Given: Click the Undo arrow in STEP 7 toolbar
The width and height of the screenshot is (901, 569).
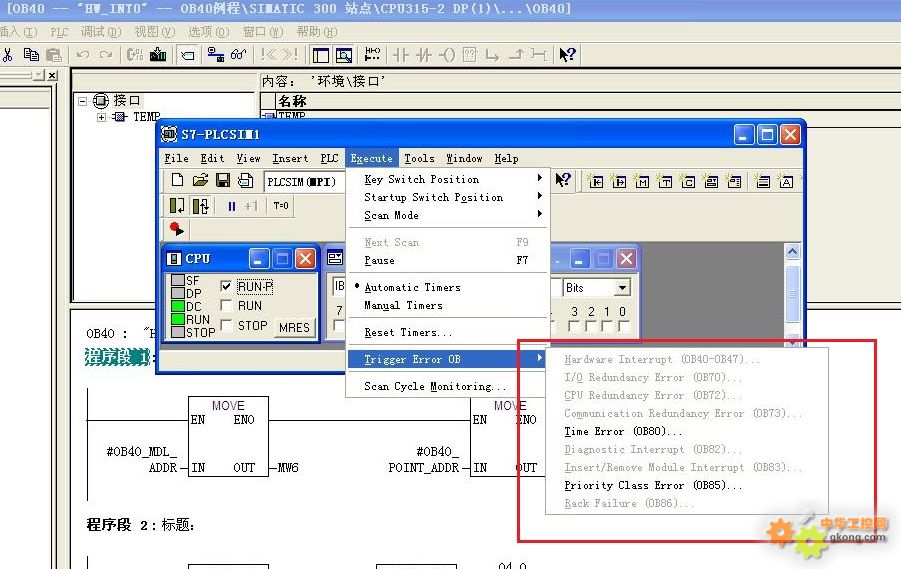Looking at the screenshot, I should click(x=83, y=55).
